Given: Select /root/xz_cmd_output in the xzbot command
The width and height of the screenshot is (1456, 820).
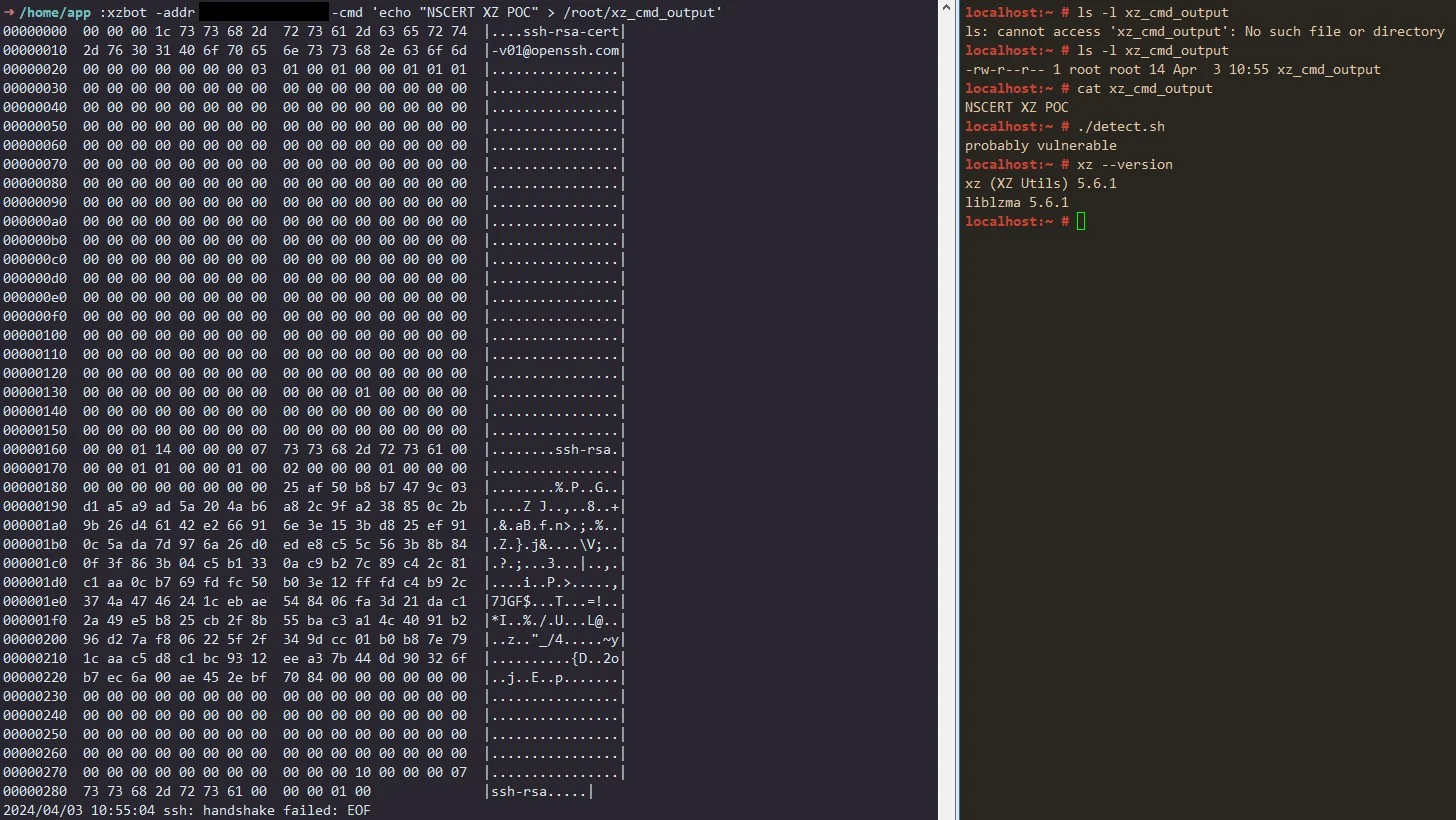Looking at the screenshot, I should pyautogui.click(x=640, y=12).
